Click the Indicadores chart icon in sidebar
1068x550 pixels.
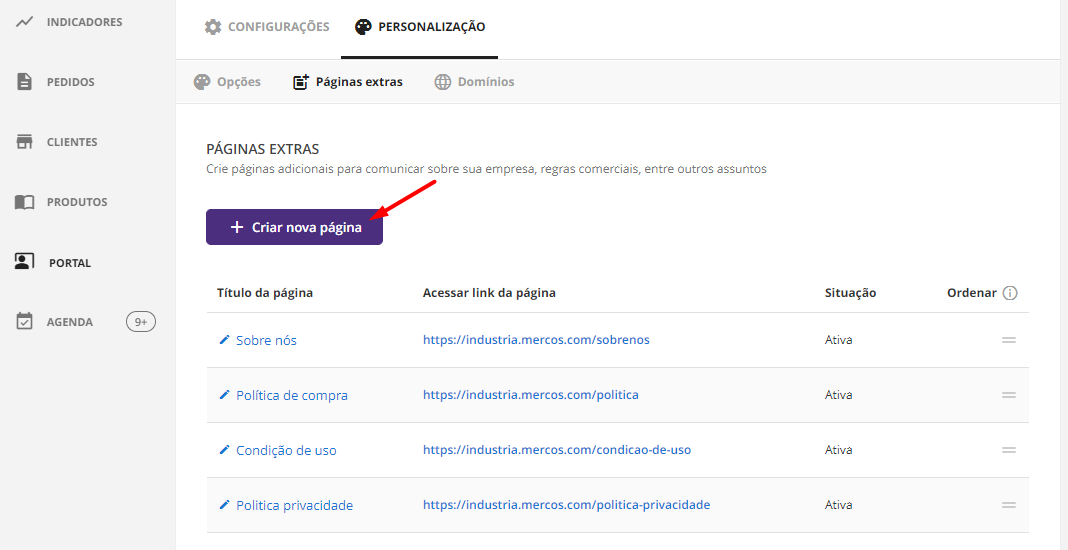tap(25, 22)
